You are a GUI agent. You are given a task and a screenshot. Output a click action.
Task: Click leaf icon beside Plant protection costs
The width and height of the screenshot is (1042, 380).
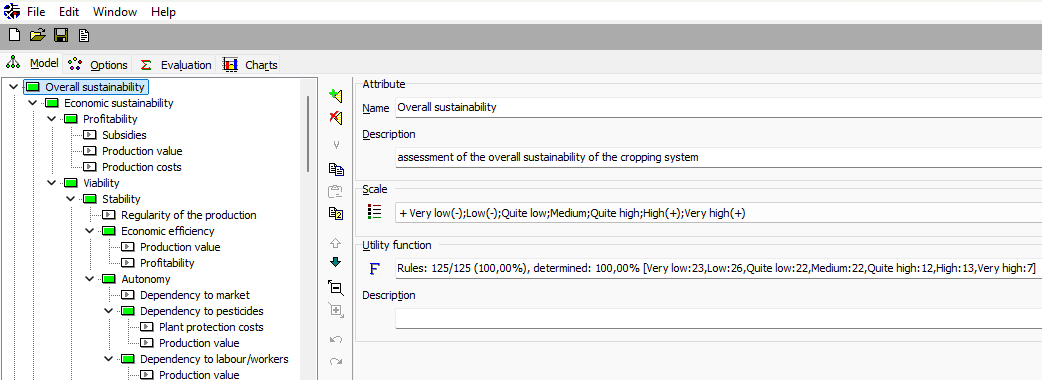point(147,327)
